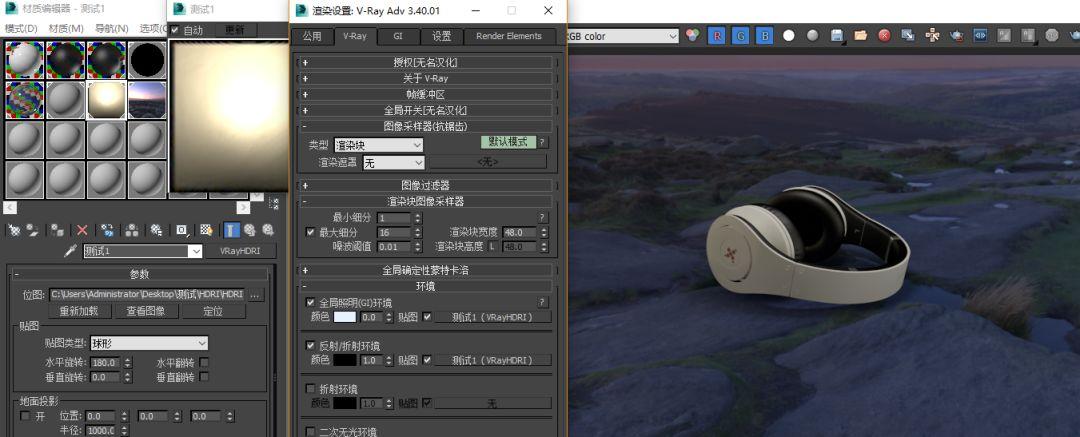Click the Make Material Copy icon
This screenshot has height=437, width=1080.
point(107,230)
